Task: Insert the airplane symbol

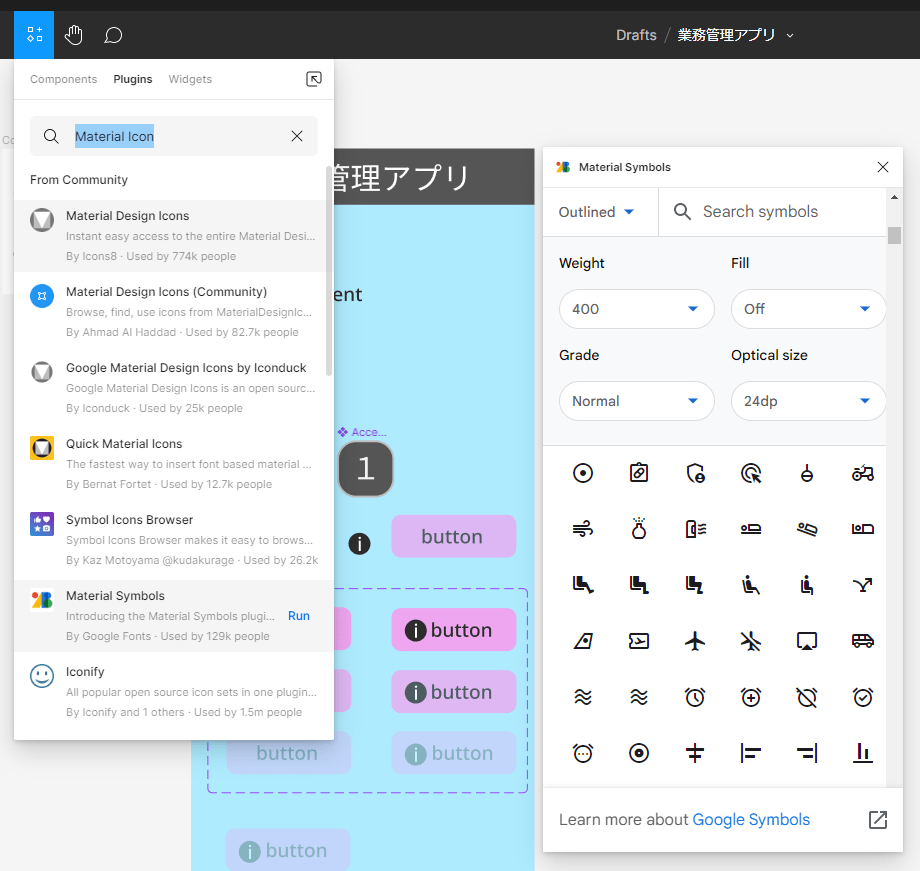Action: pyautogui.click(x=695, y=641)
